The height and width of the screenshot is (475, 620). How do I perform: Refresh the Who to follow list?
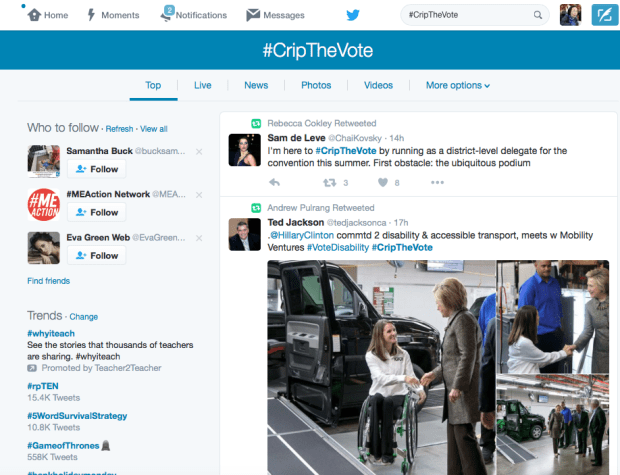[119, 129]
